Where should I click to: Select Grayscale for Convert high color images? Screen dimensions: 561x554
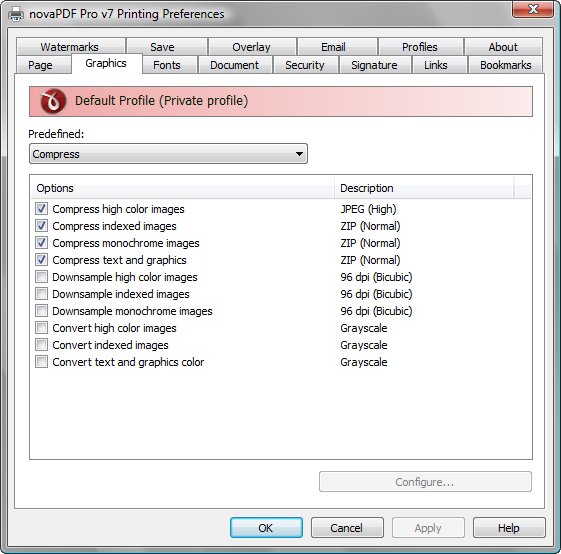(364, 328)
